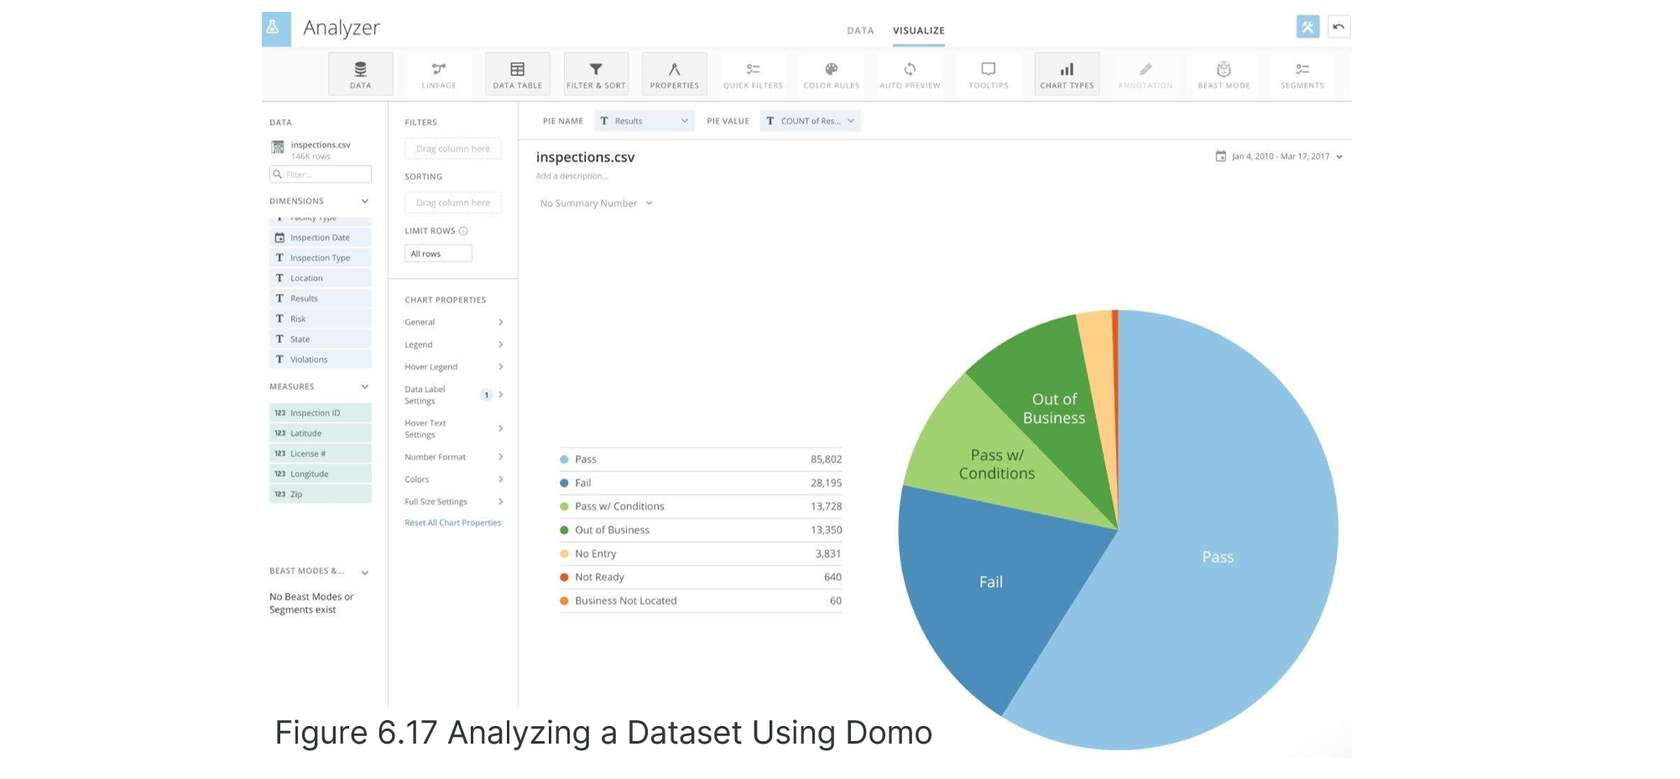Viewport: 1680px width, 779px height.
Task: Toggle Auto Preview
Action: click(x=910, y=74)
